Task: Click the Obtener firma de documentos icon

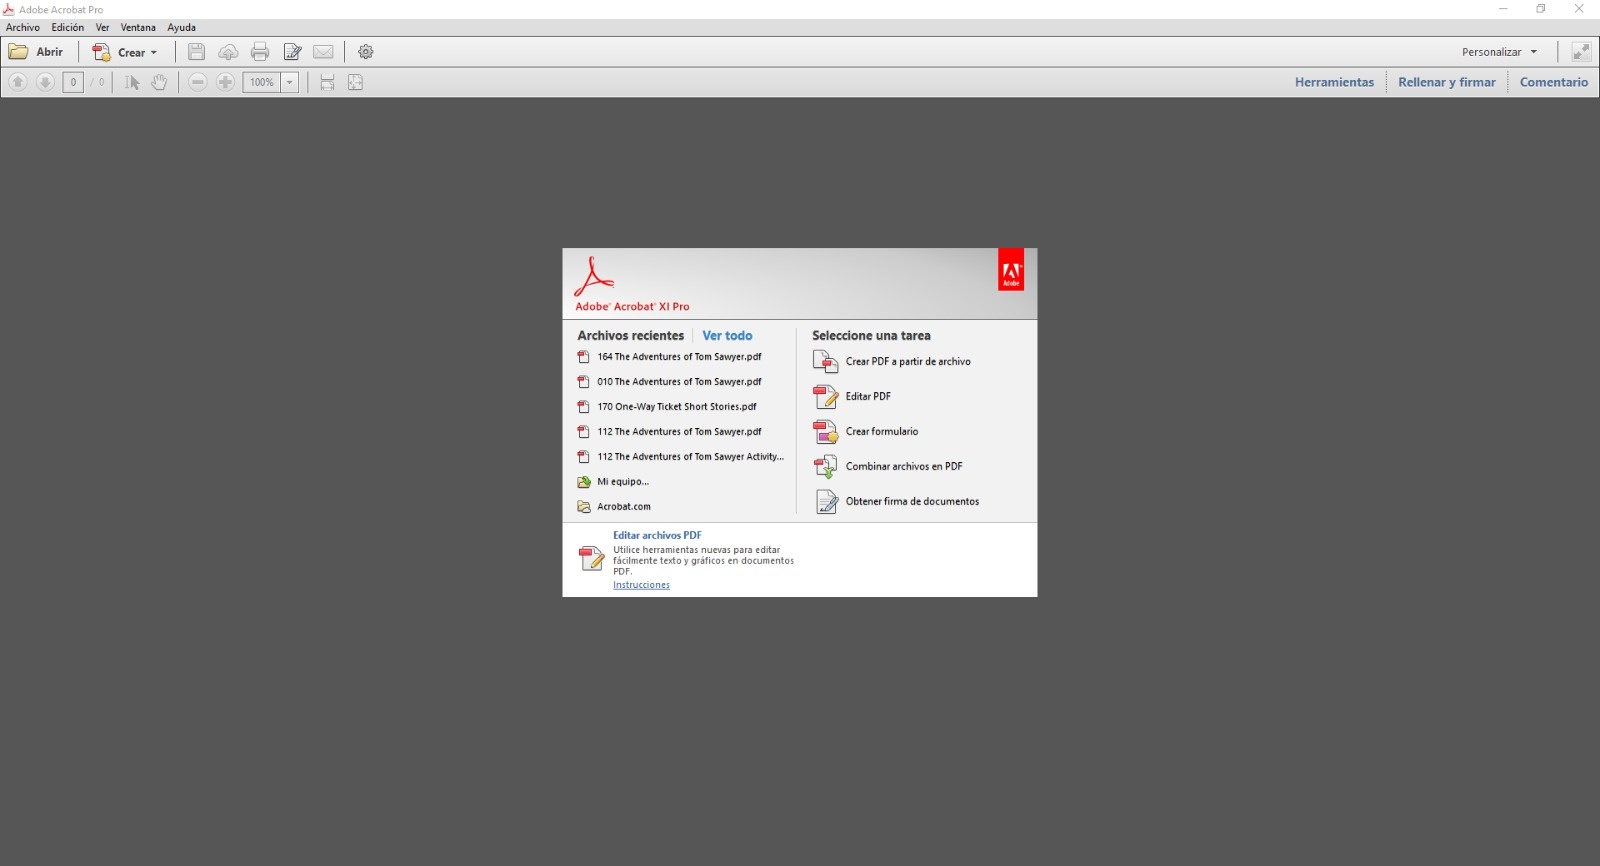Action: coord(825,502)
